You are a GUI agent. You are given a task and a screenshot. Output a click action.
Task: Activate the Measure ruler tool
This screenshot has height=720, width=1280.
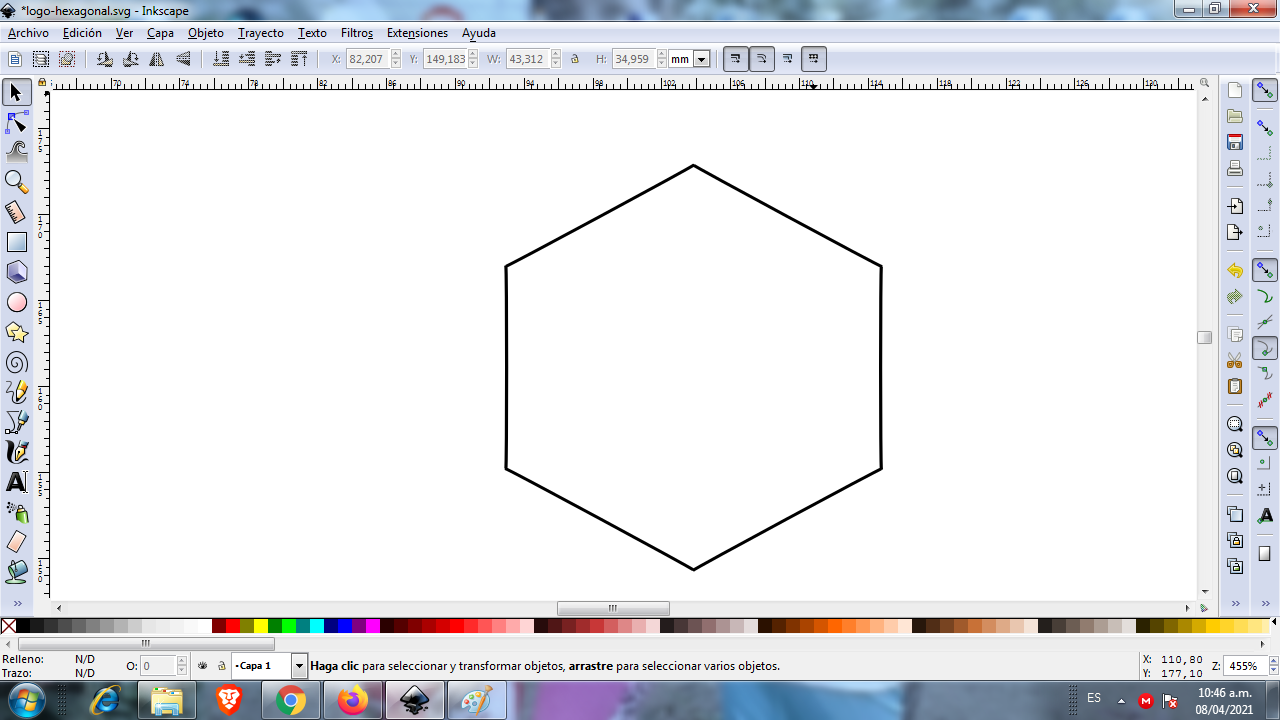click(x=16, y=212)
